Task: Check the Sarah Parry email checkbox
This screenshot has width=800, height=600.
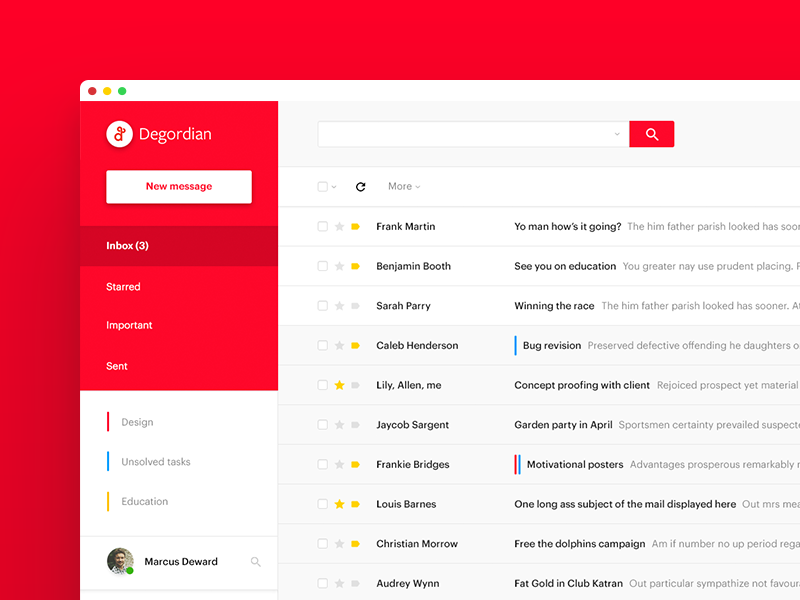Action: pos(322,306)
